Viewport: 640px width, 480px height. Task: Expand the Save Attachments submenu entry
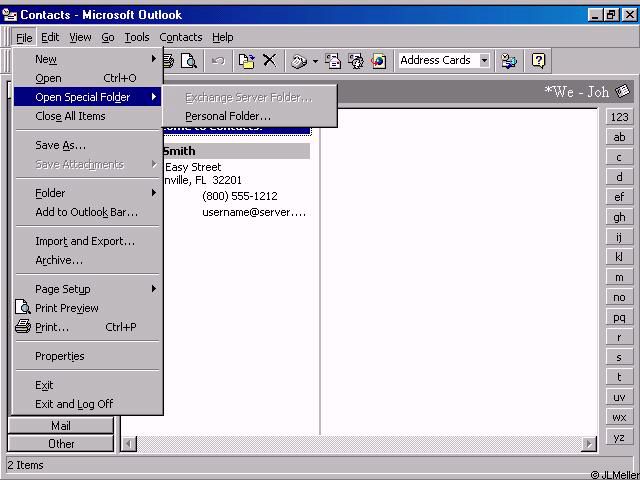[x=88, y=164]
